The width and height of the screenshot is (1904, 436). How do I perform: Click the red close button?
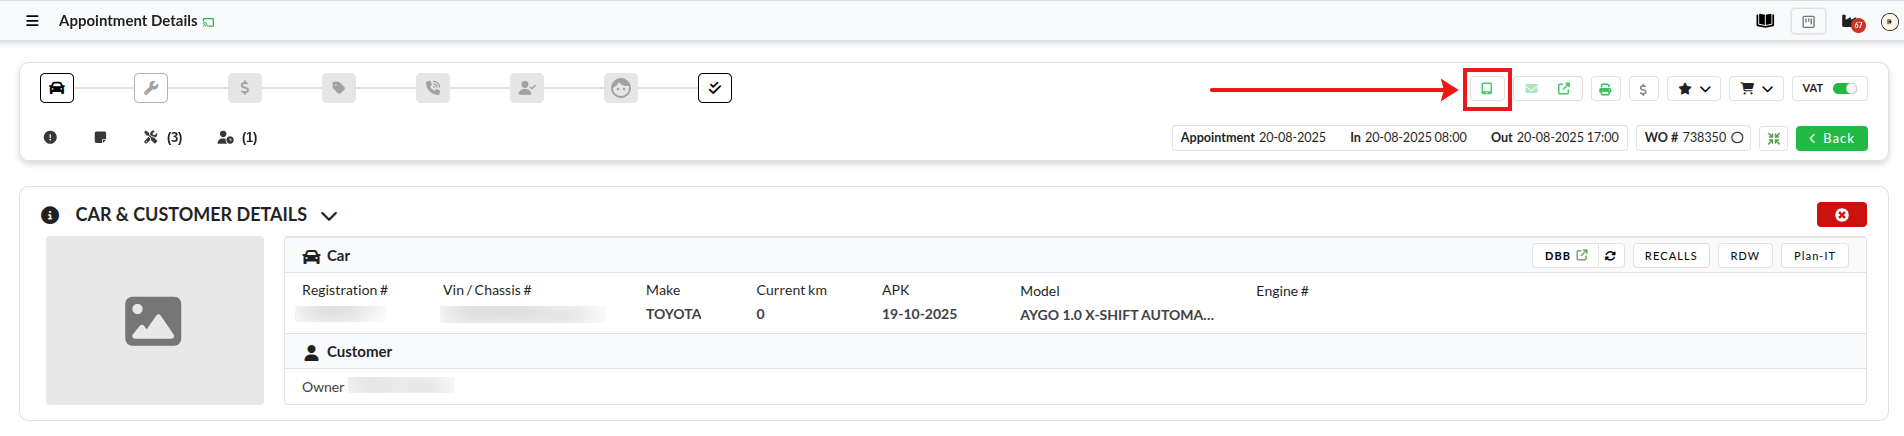pos(1841,215)
